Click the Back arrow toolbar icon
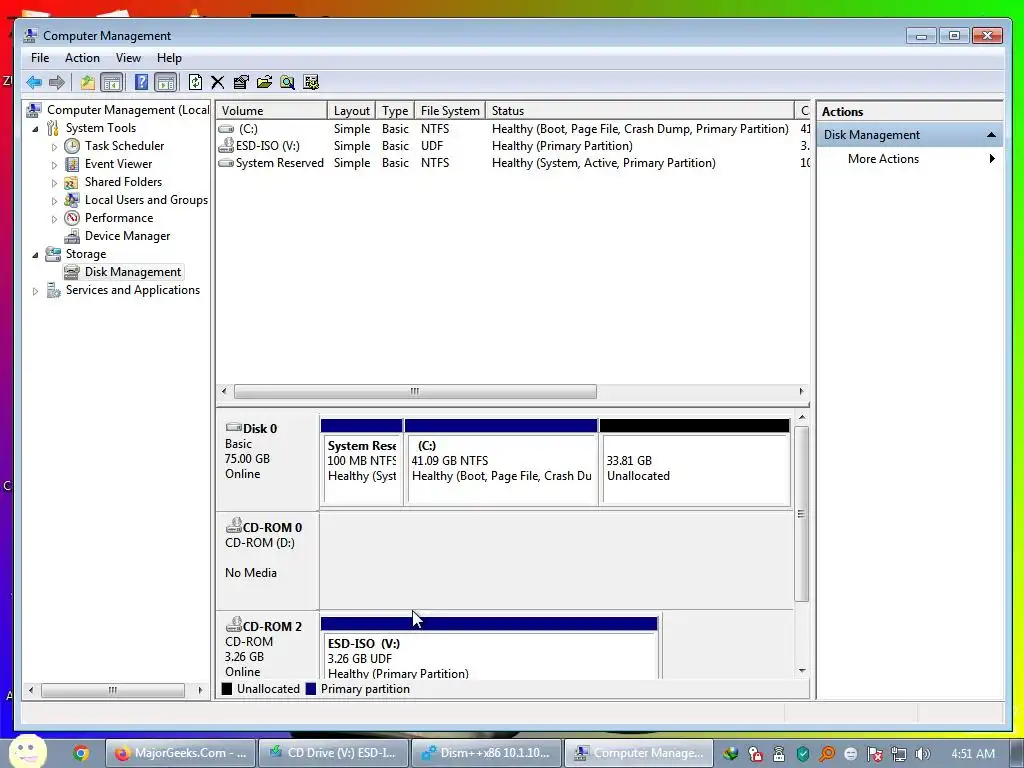Screen dimensions: 1024x768 pos(34,82)
